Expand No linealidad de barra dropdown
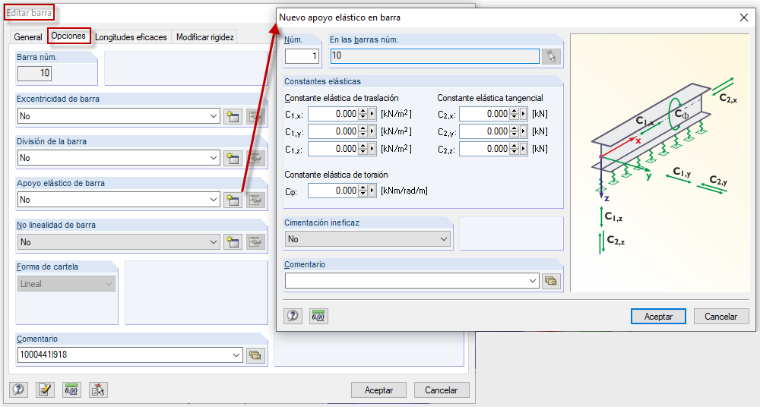760x407 pixels. click(x=214, y=242)
